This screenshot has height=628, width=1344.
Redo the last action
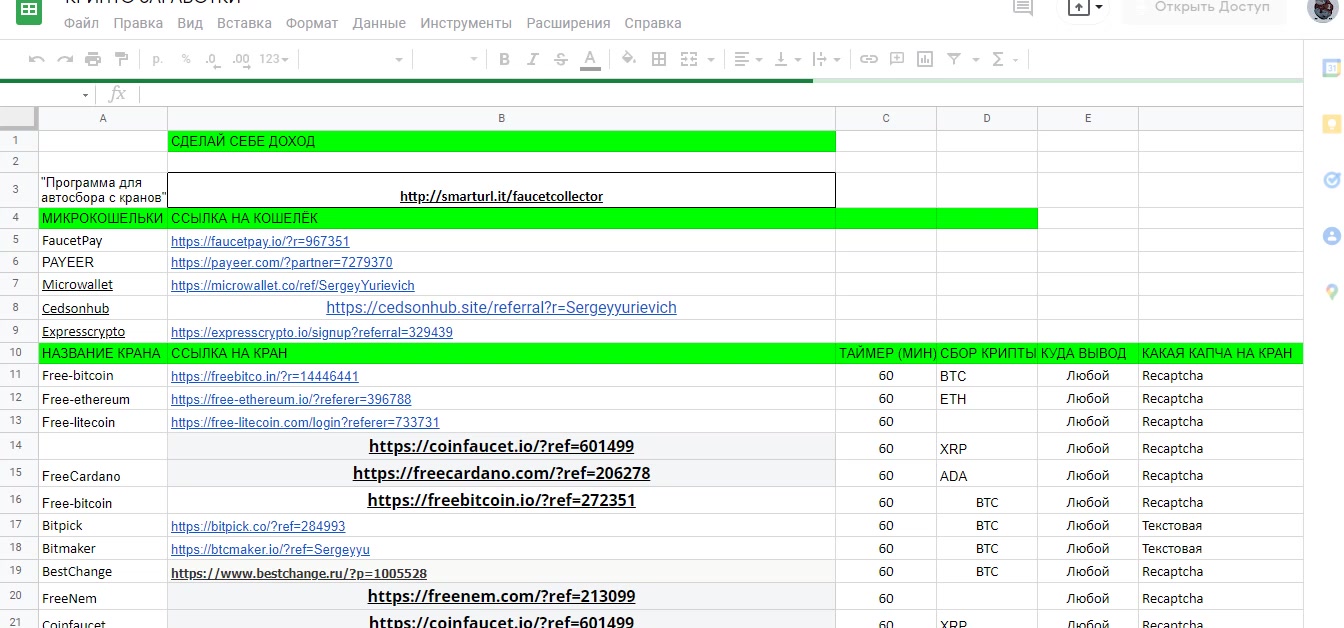(65, 60)
